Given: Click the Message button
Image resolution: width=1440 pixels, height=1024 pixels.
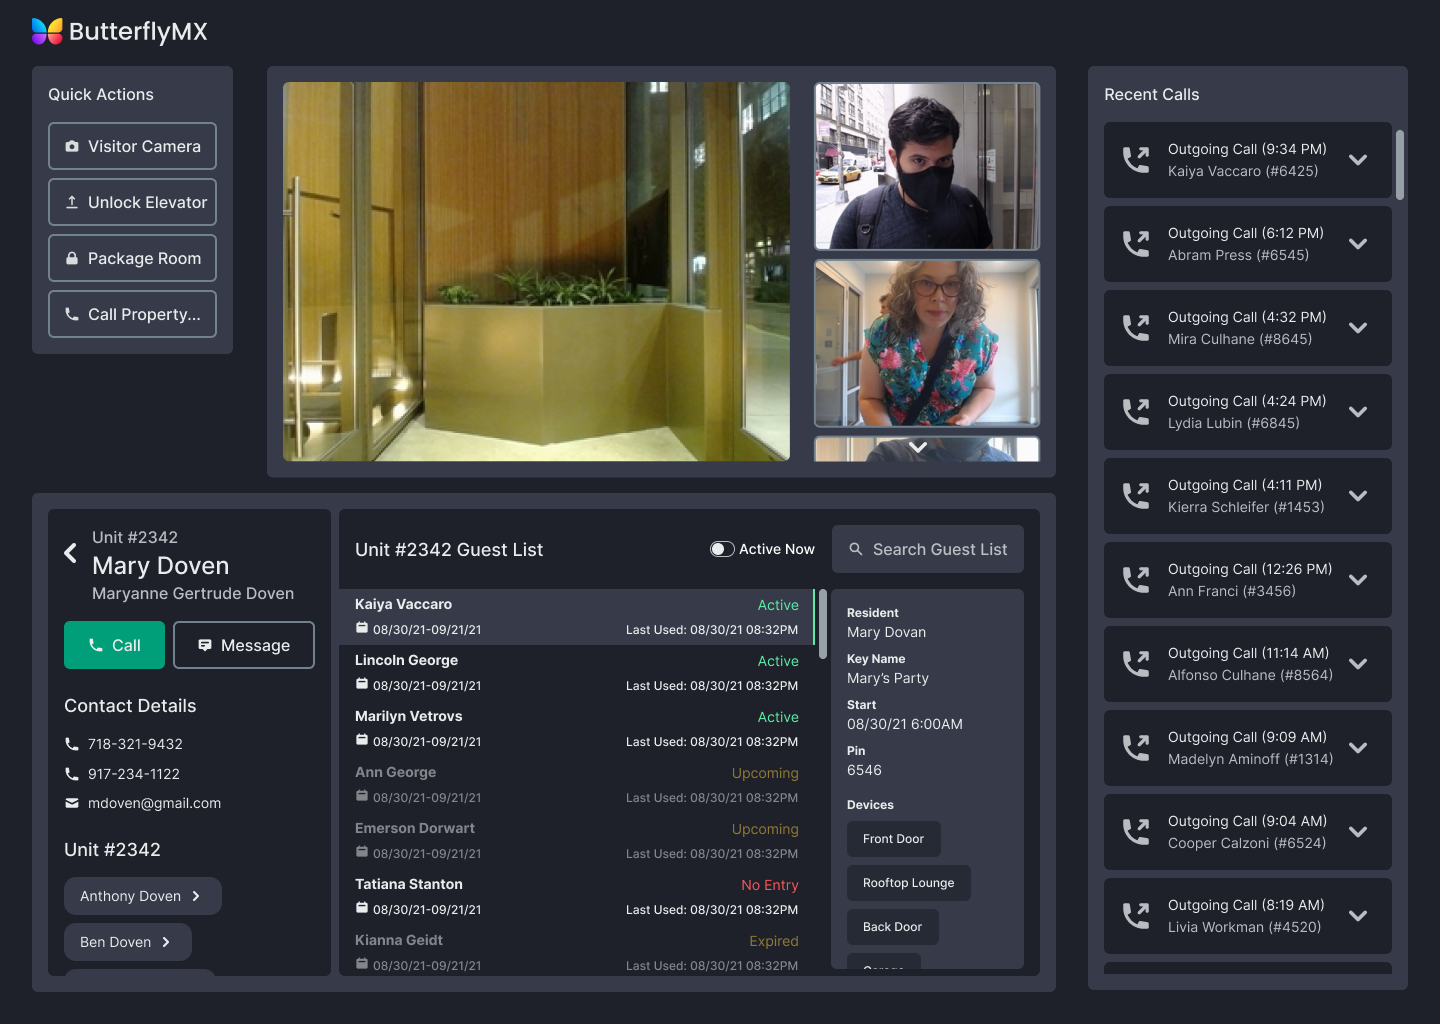Looking at the screenshot, I should [x=244, y=645].
